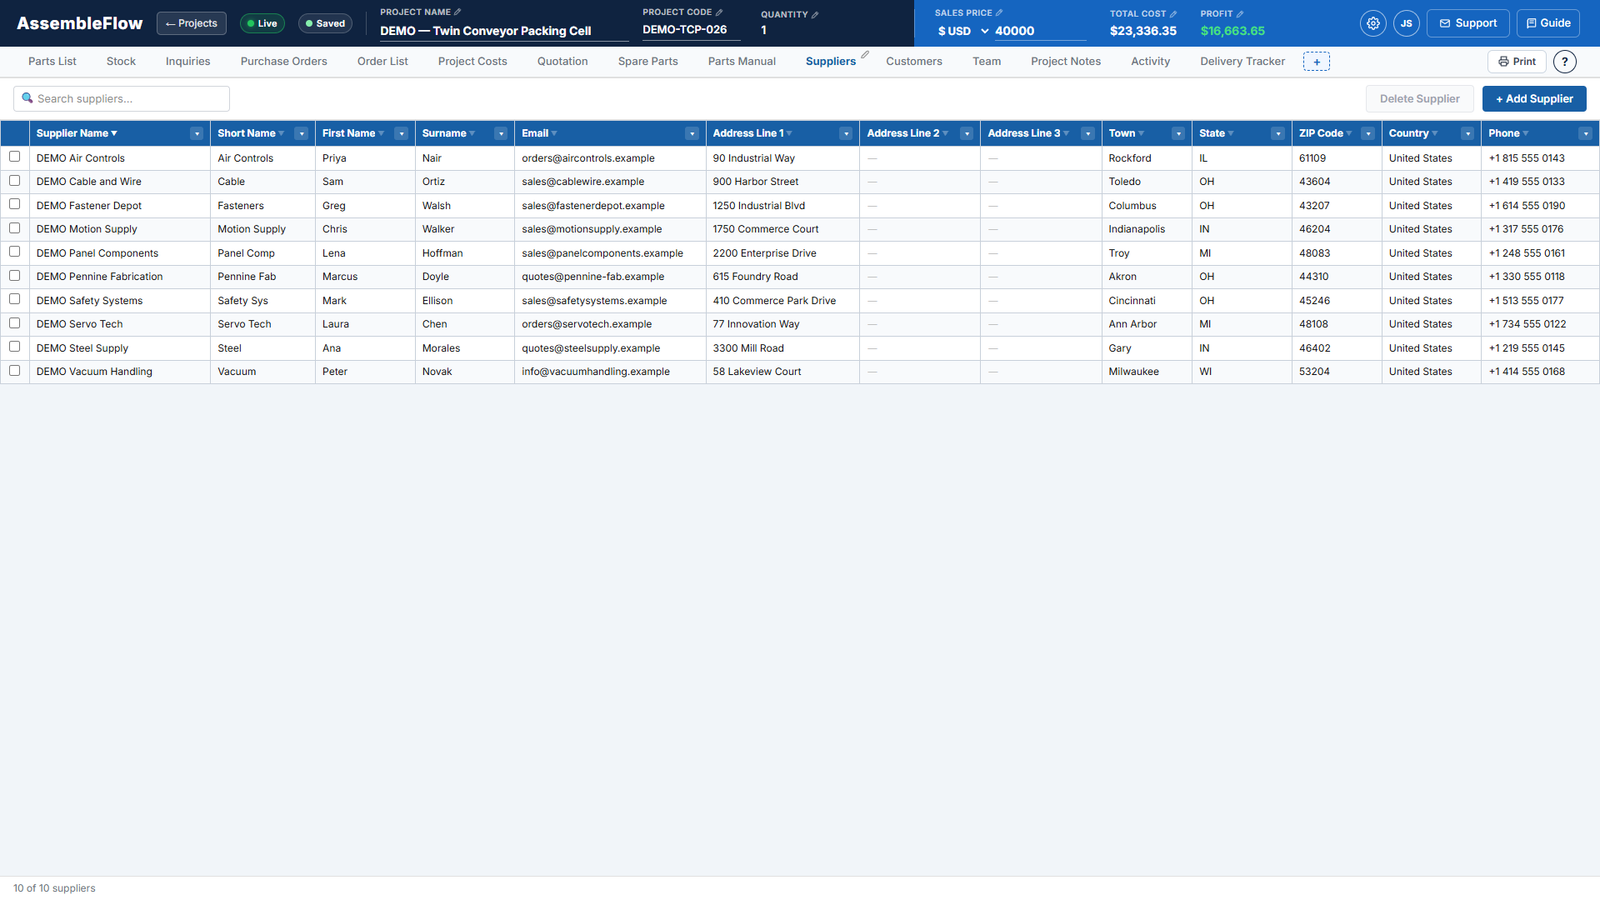
Task: Open the Delivery Tracker tab
Action: coord(1242,62)
